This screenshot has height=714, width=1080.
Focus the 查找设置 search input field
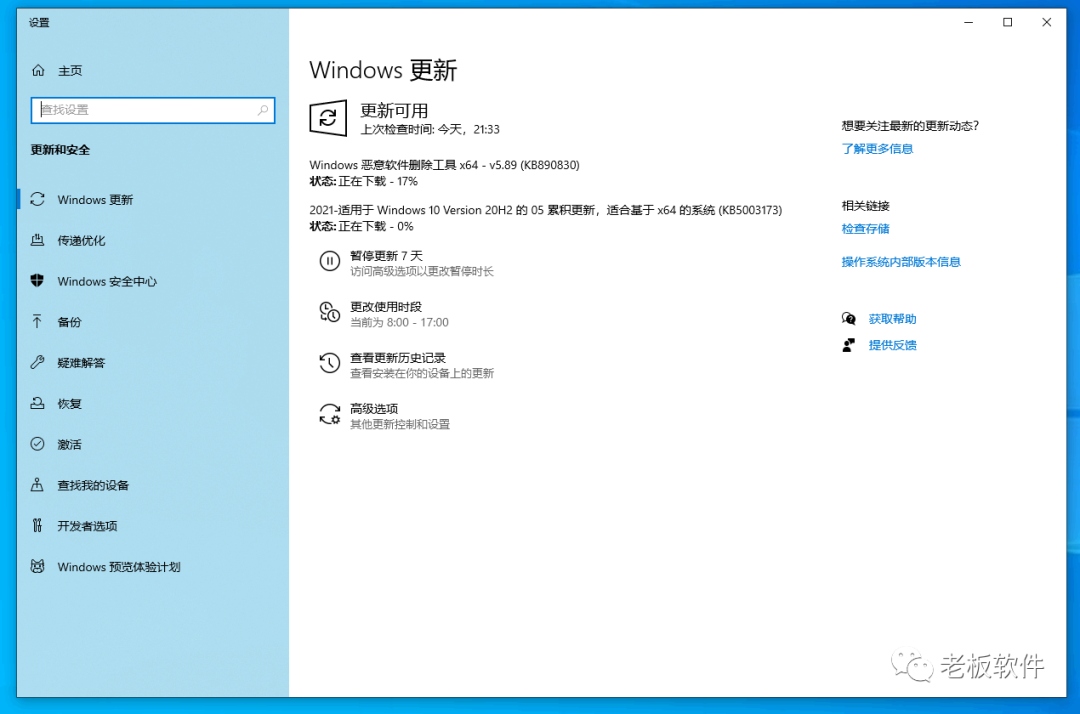coord(153,110)
